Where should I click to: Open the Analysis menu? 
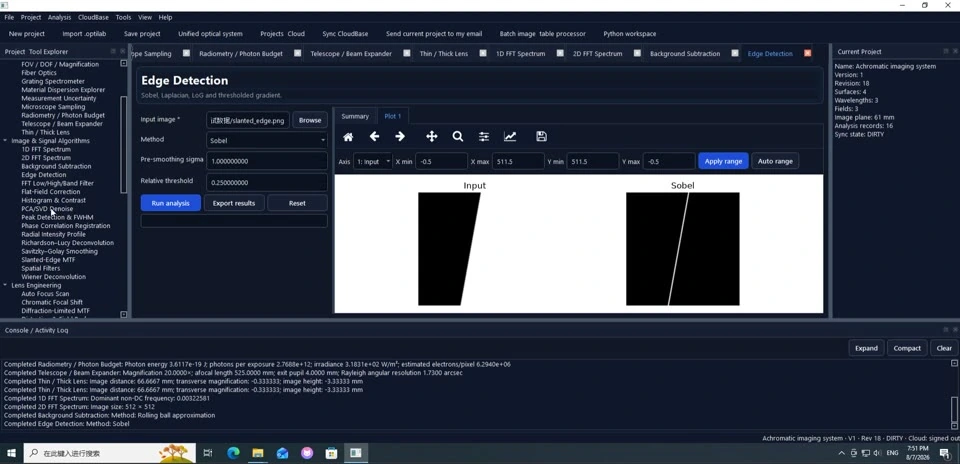tap(59, 17)
